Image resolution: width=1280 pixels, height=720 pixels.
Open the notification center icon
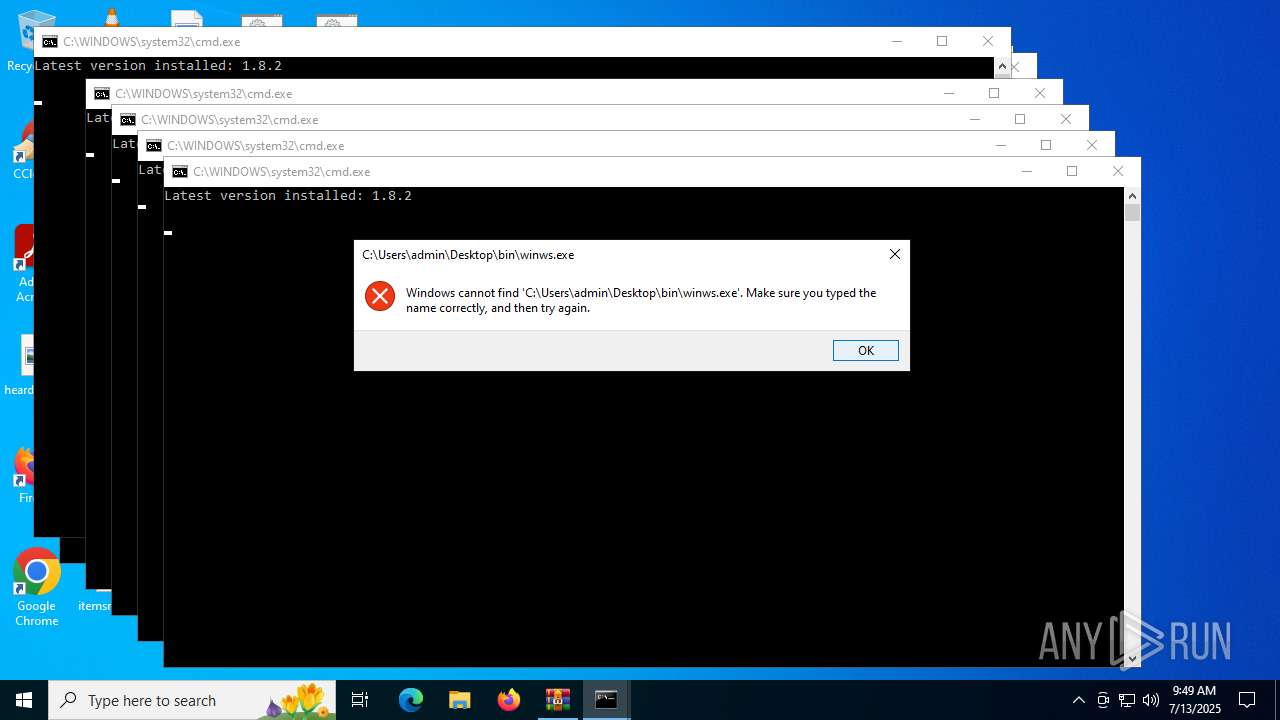(x=1247, y=700)
